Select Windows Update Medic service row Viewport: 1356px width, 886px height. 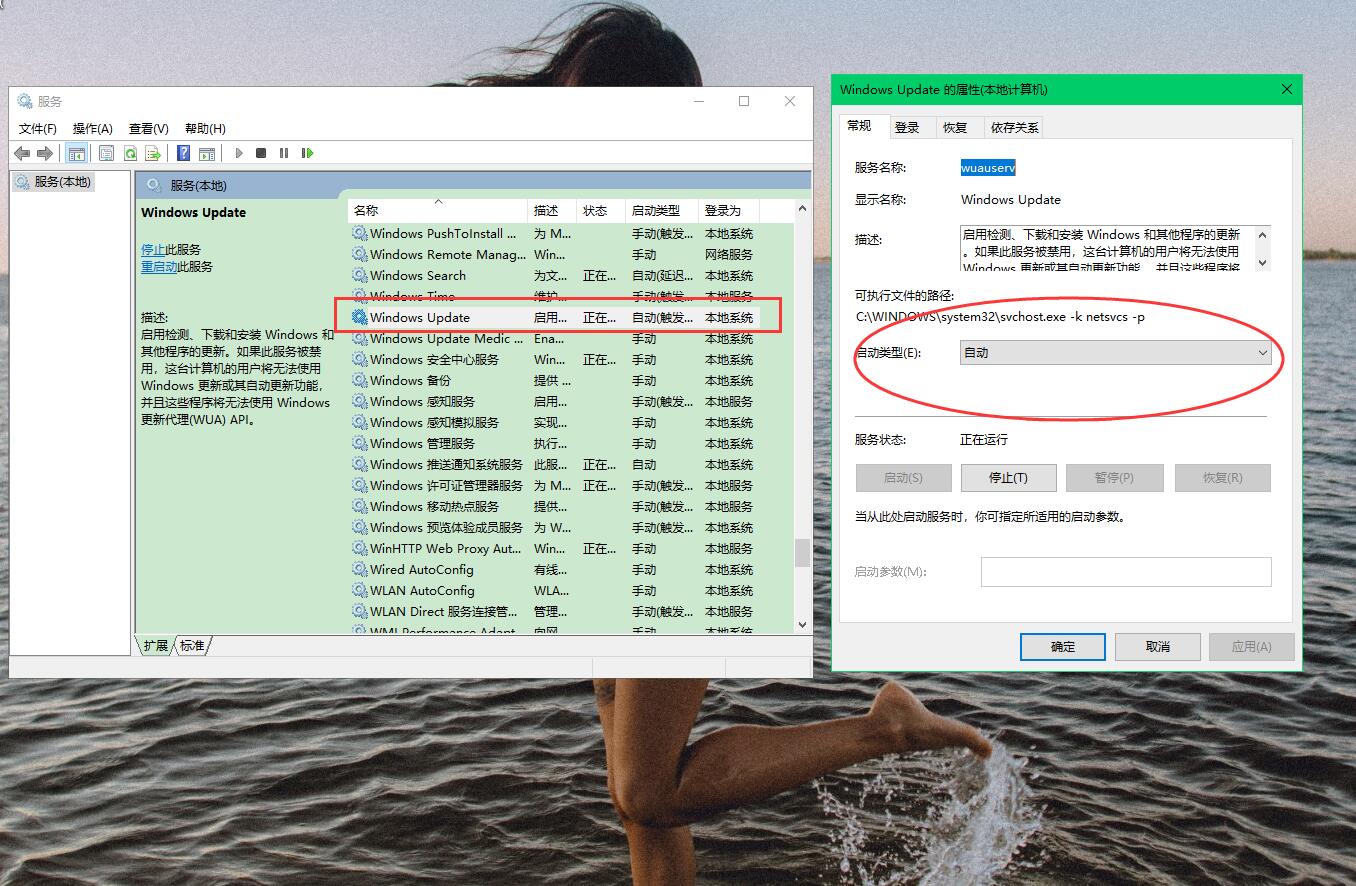pyautogui.click(x=555, y=338)
